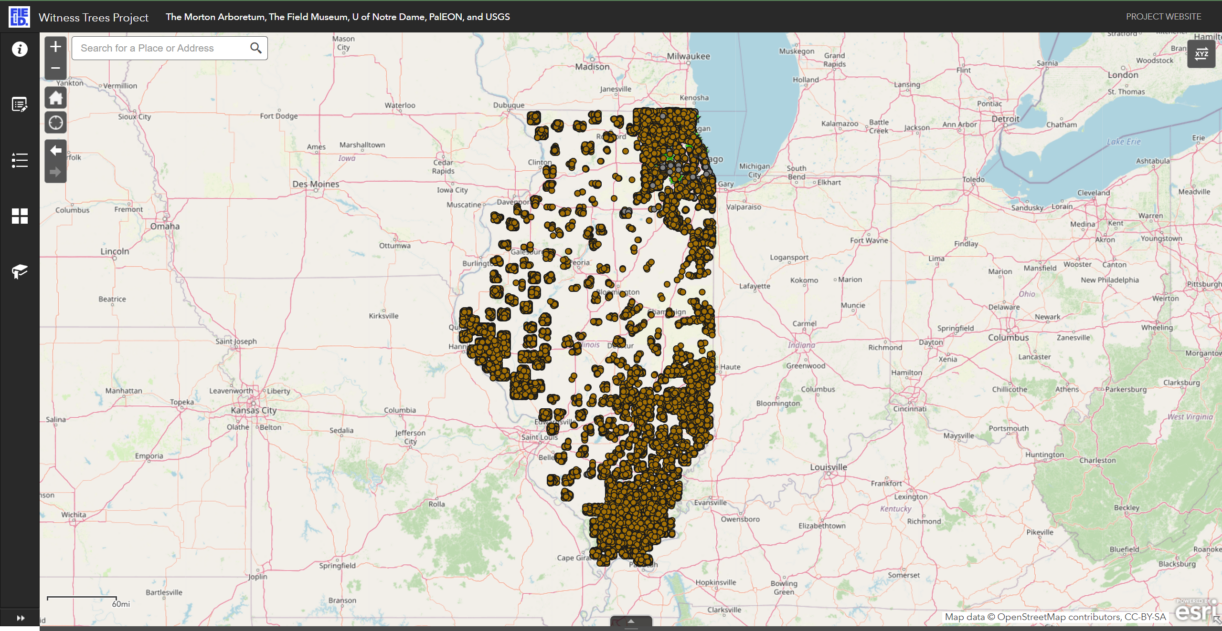Open the edit form sidebar icon
This screenshot has width=1222, height=631.
(19, 104)
